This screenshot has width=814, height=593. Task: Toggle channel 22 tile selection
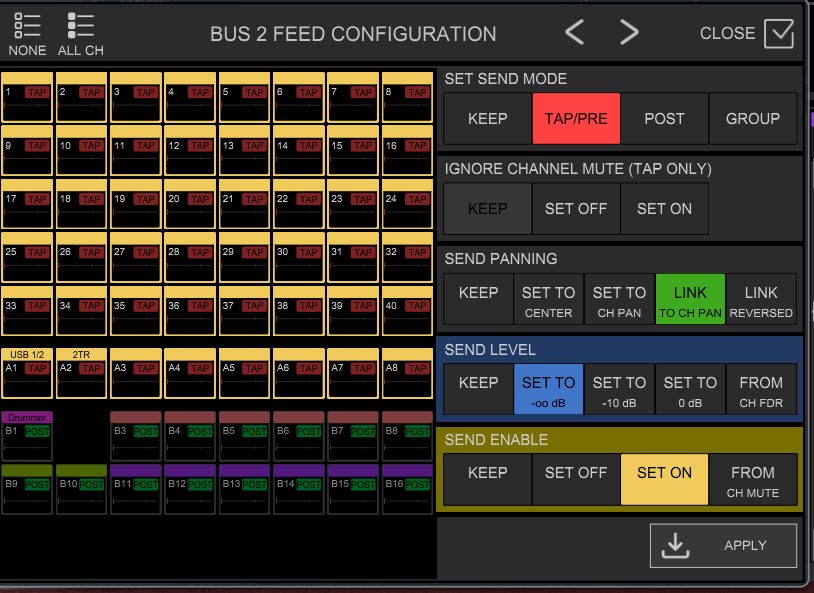pyautogui.click(x=299, y=204)
